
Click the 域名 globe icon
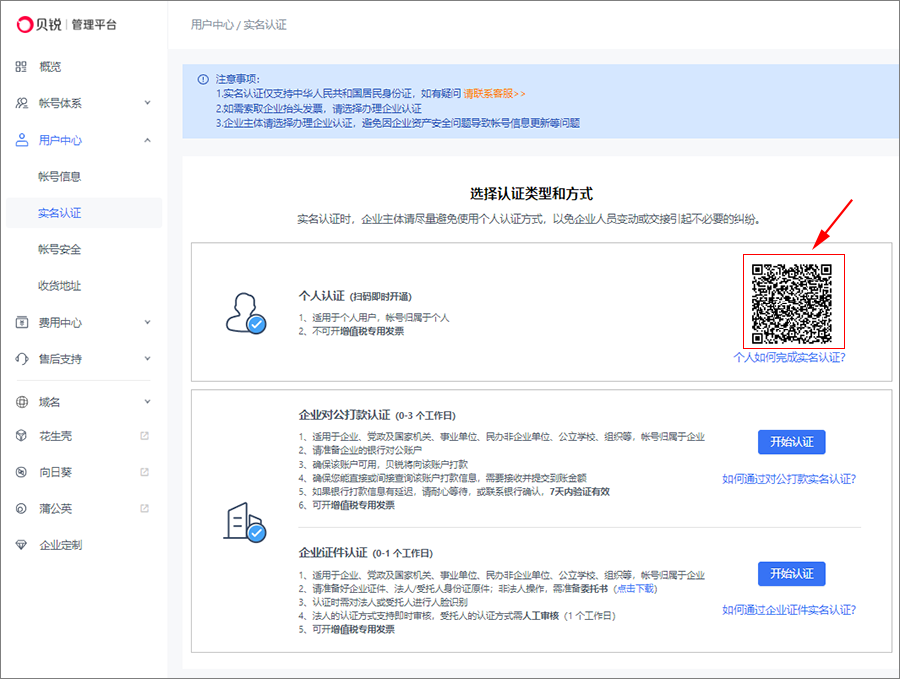[21, 402]
